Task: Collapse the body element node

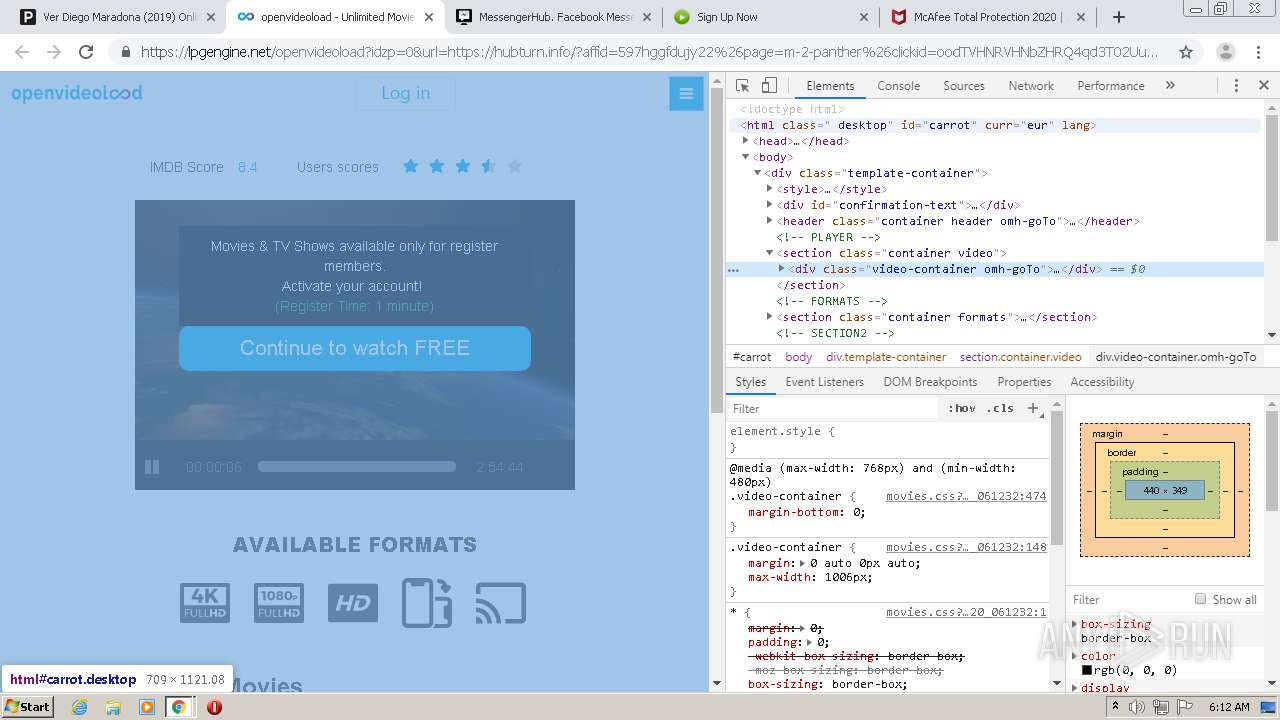Action: (x=745, y=157)
